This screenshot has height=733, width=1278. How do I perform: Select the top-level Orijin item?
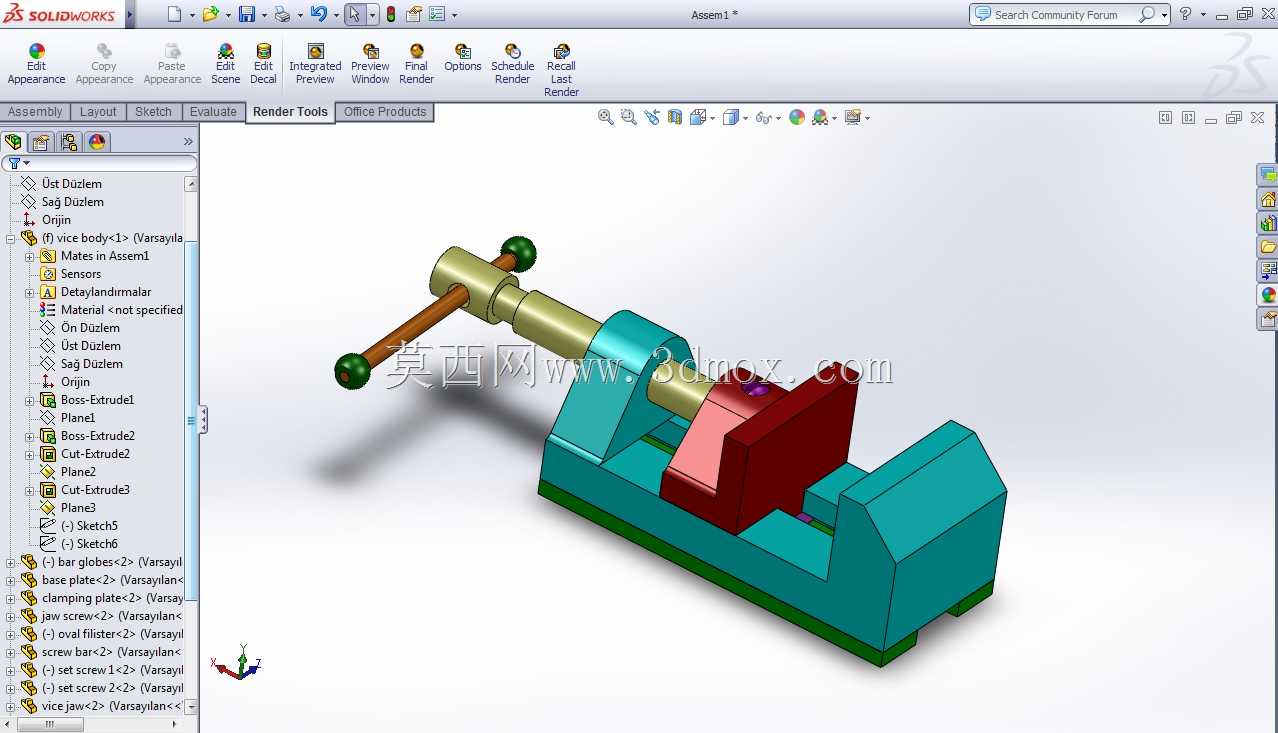(56, 220)
